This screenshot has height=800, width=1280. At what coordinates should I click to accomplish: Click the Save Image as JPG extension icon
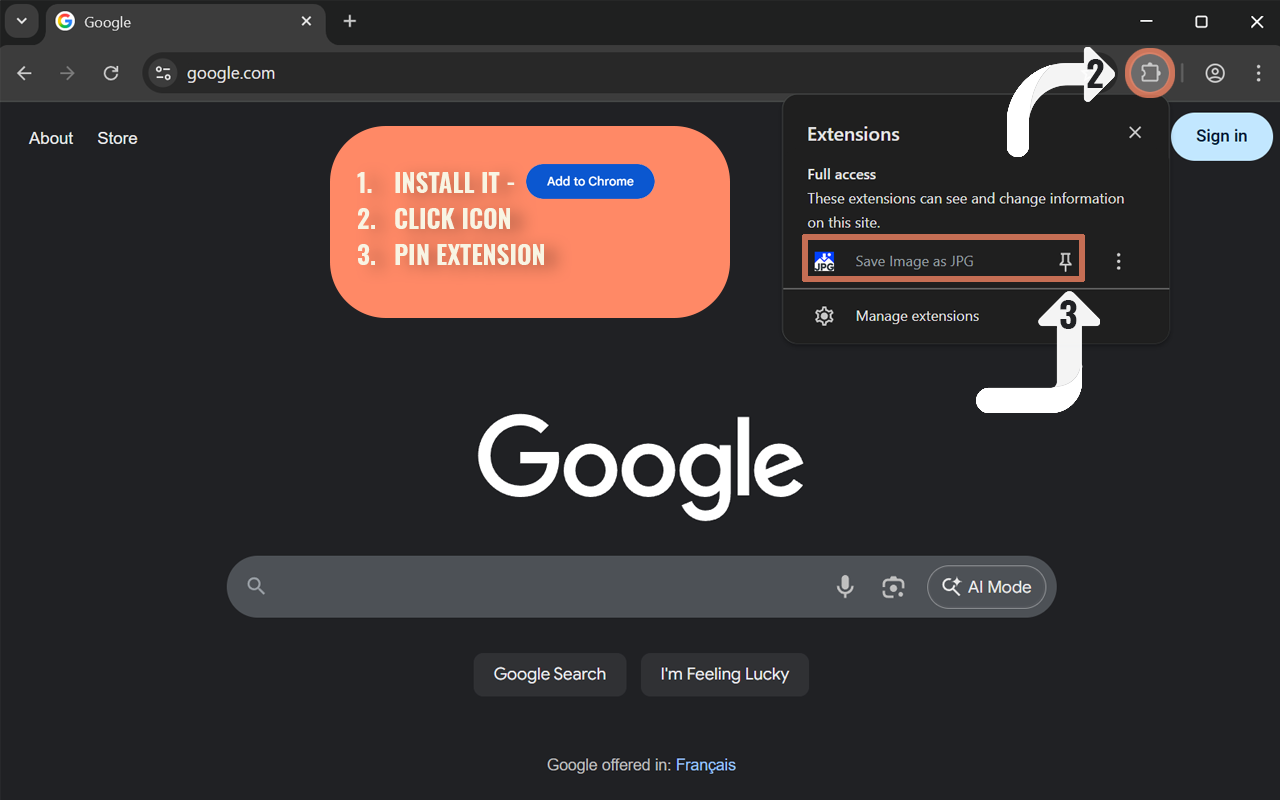[x=824, y=261]
